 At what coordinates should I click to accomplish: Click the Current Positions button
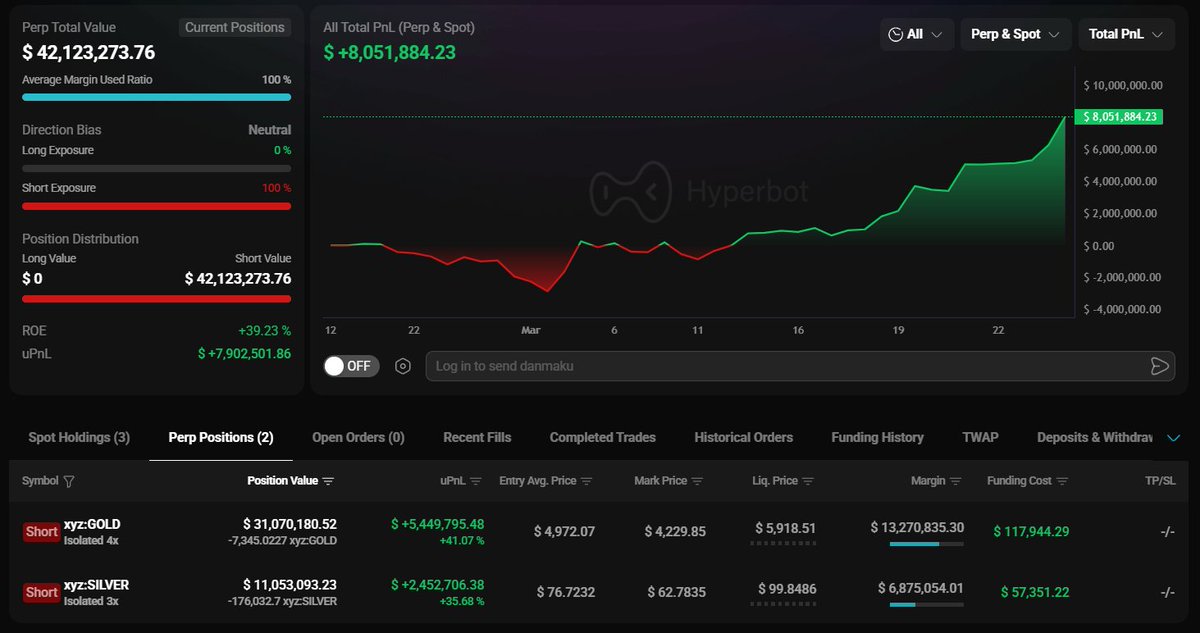tap(235, 27)
